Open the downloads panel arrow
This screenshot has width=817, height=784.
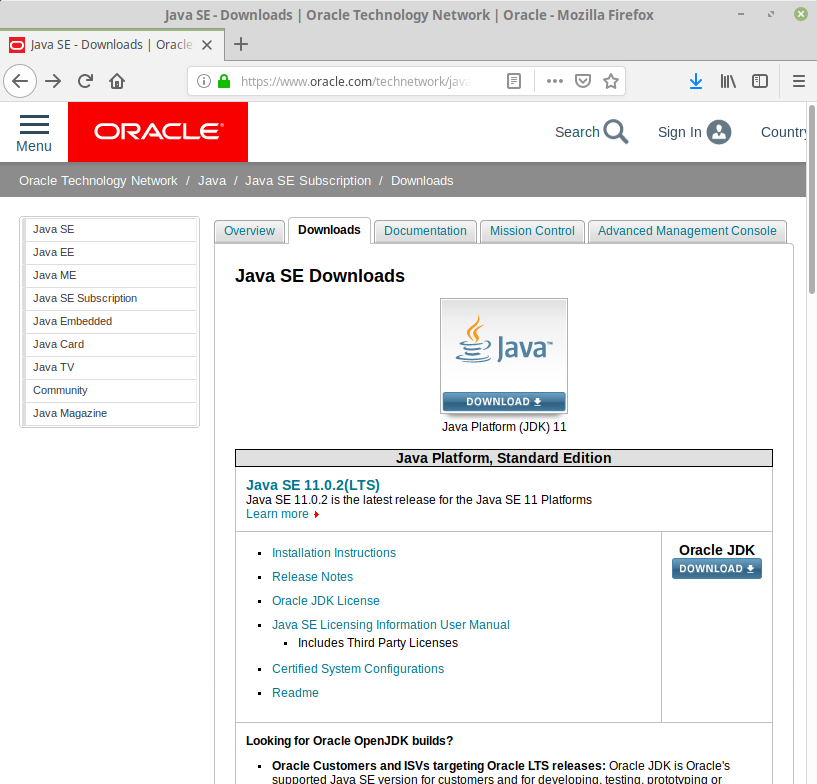click(696, 81)
